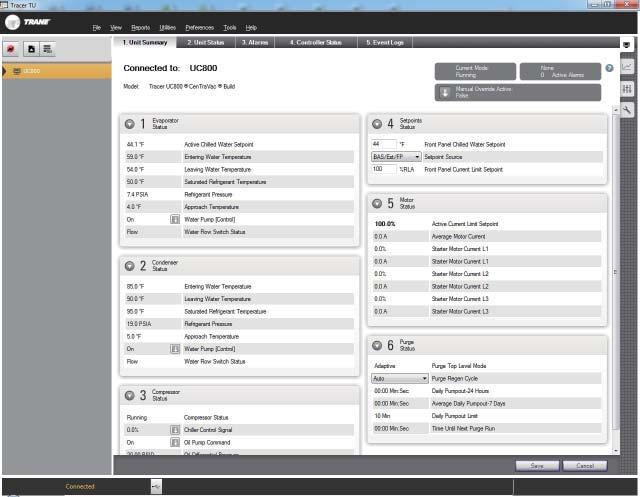Collapse the Compressor Status panel
This screenshot has width=640, height=497.
[x=129, y=395]
